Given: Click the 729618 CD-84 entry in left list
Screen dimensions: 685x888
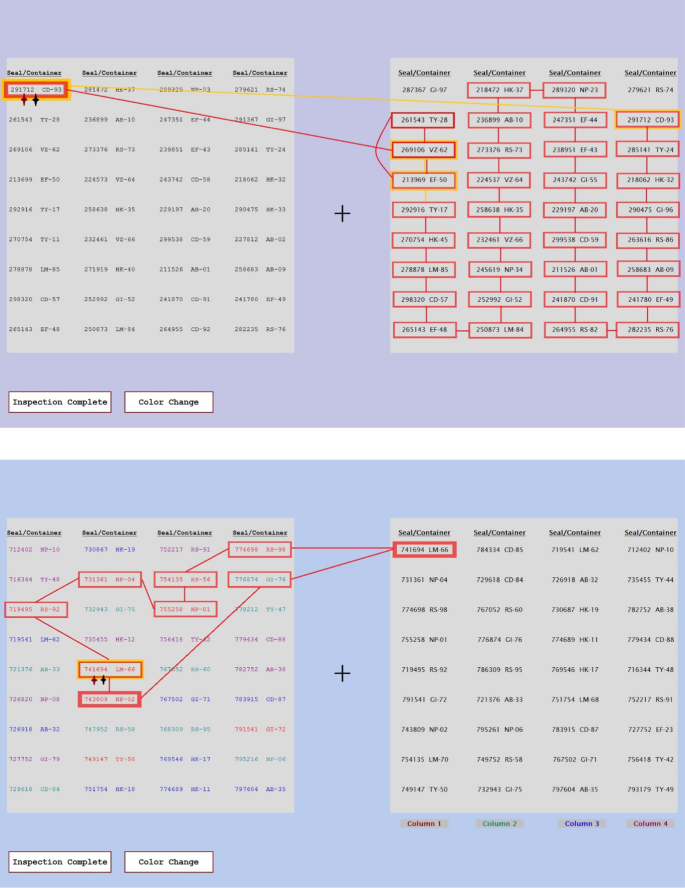Looking at the screenshot, I should [34, 789].
